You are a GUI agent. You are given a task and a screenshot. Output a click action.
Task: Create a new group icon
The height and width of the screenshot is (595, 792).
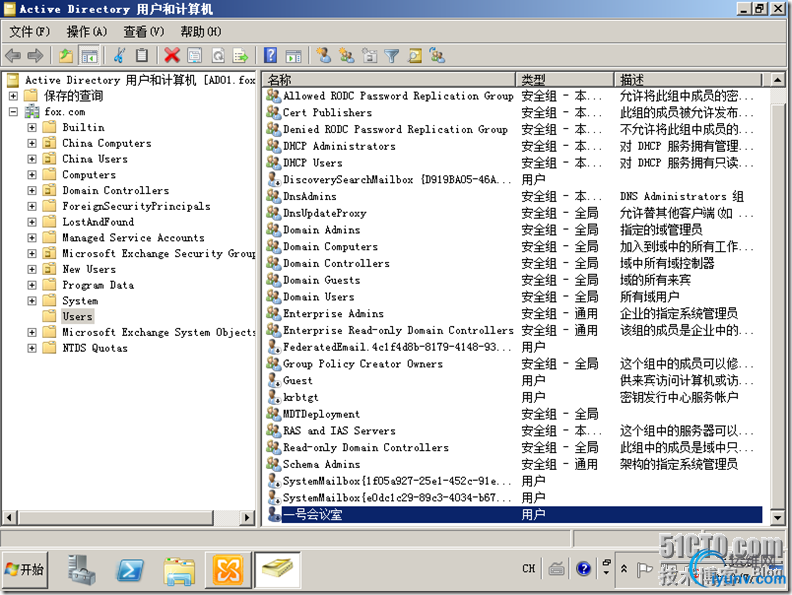[x=346, y=56]
